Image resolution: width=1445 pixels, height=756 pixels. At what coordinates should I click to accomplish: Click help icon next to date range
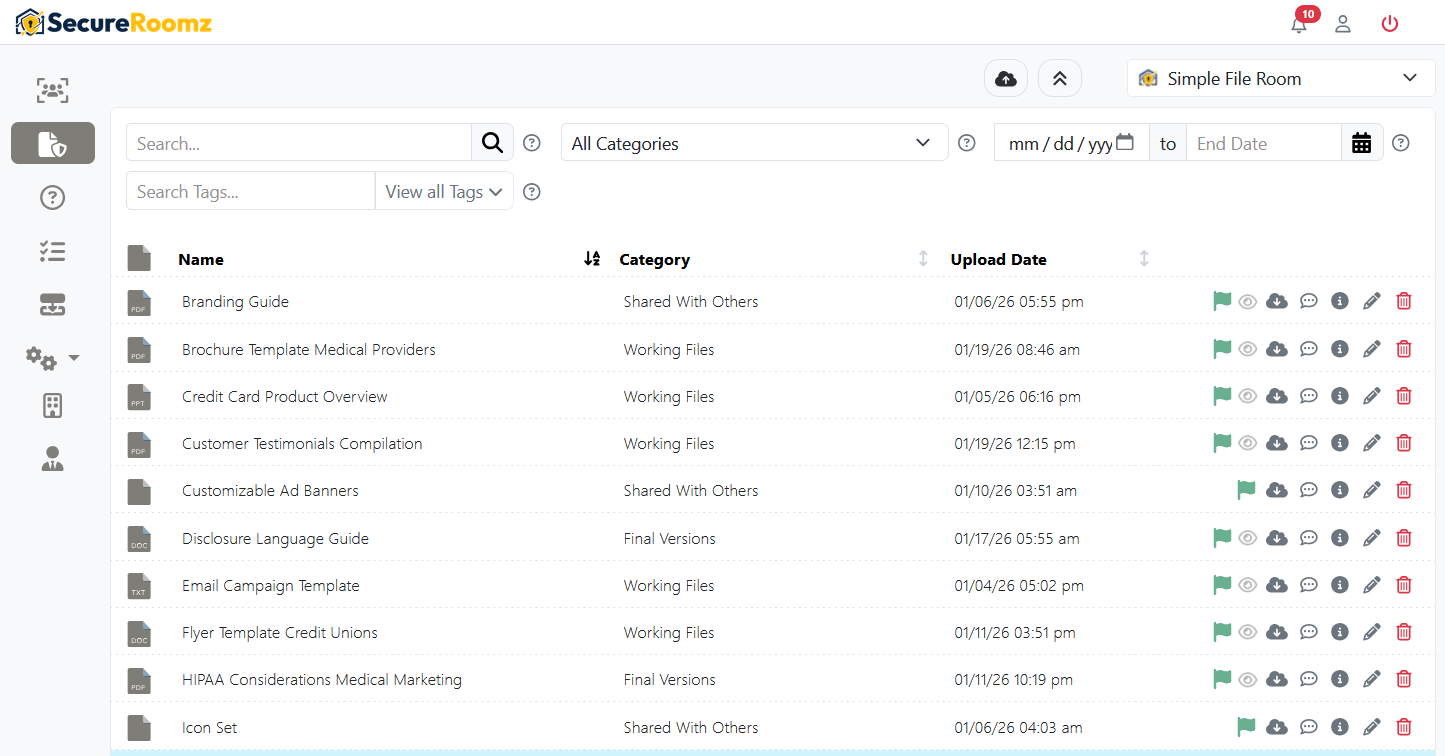point(1401,143)
